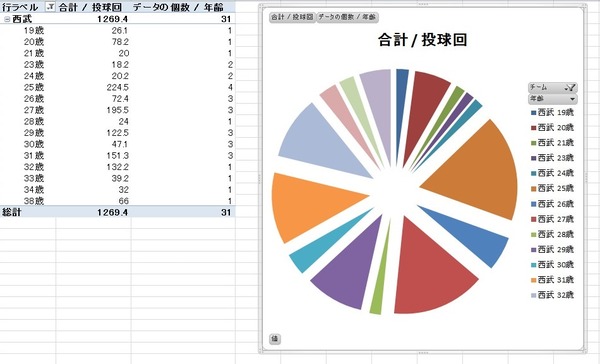Select the 21歳 row label
This screenshot has width=600, height=364.
tap(34, 53)
